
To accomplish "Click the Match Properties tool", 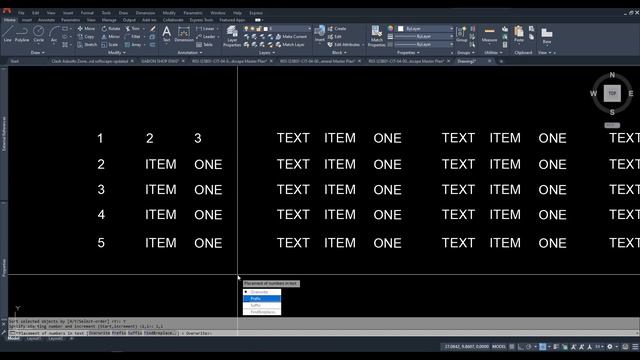I will click(x=376, y=36).
